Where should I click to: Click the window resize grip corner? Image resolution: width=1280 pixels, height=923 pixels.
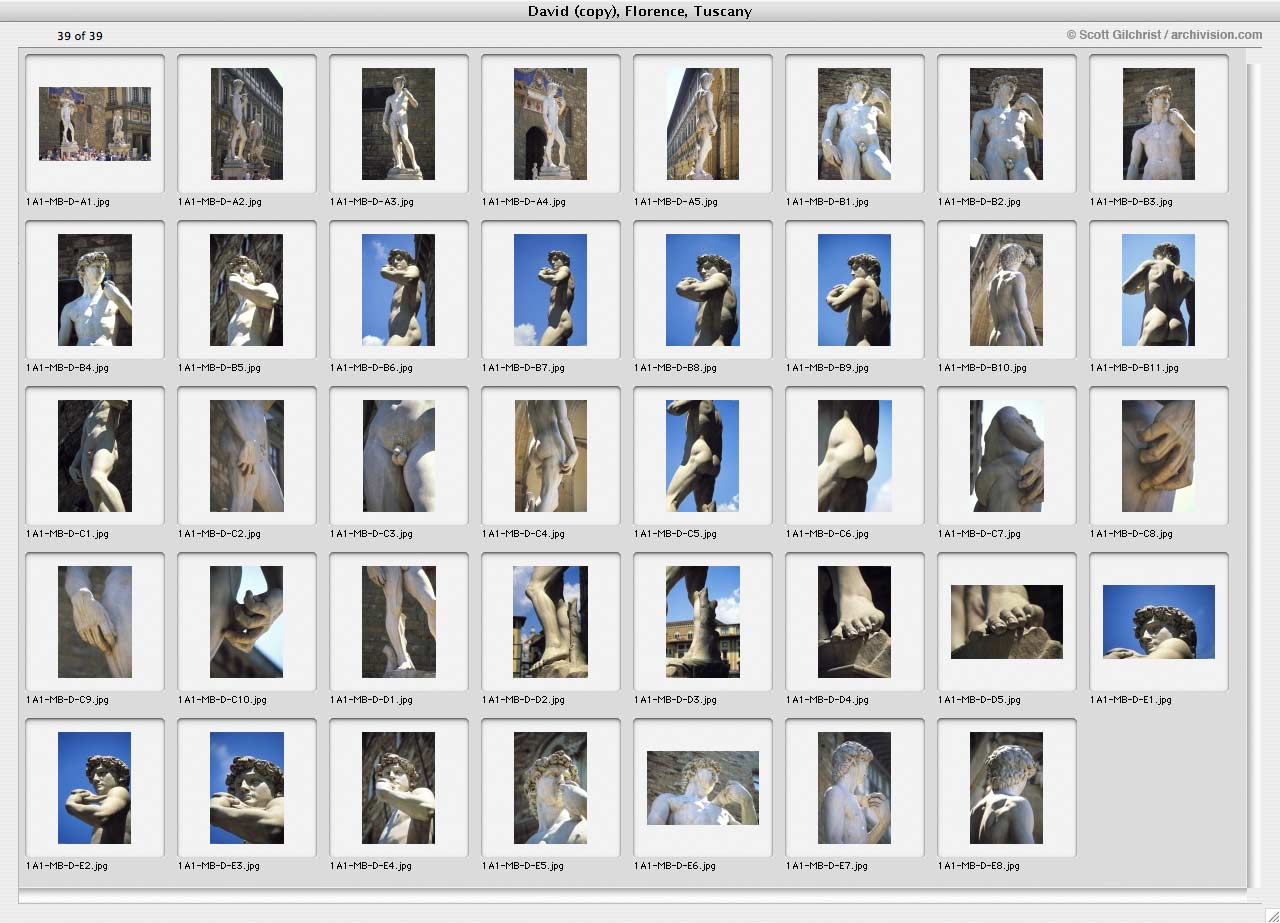1271,914
